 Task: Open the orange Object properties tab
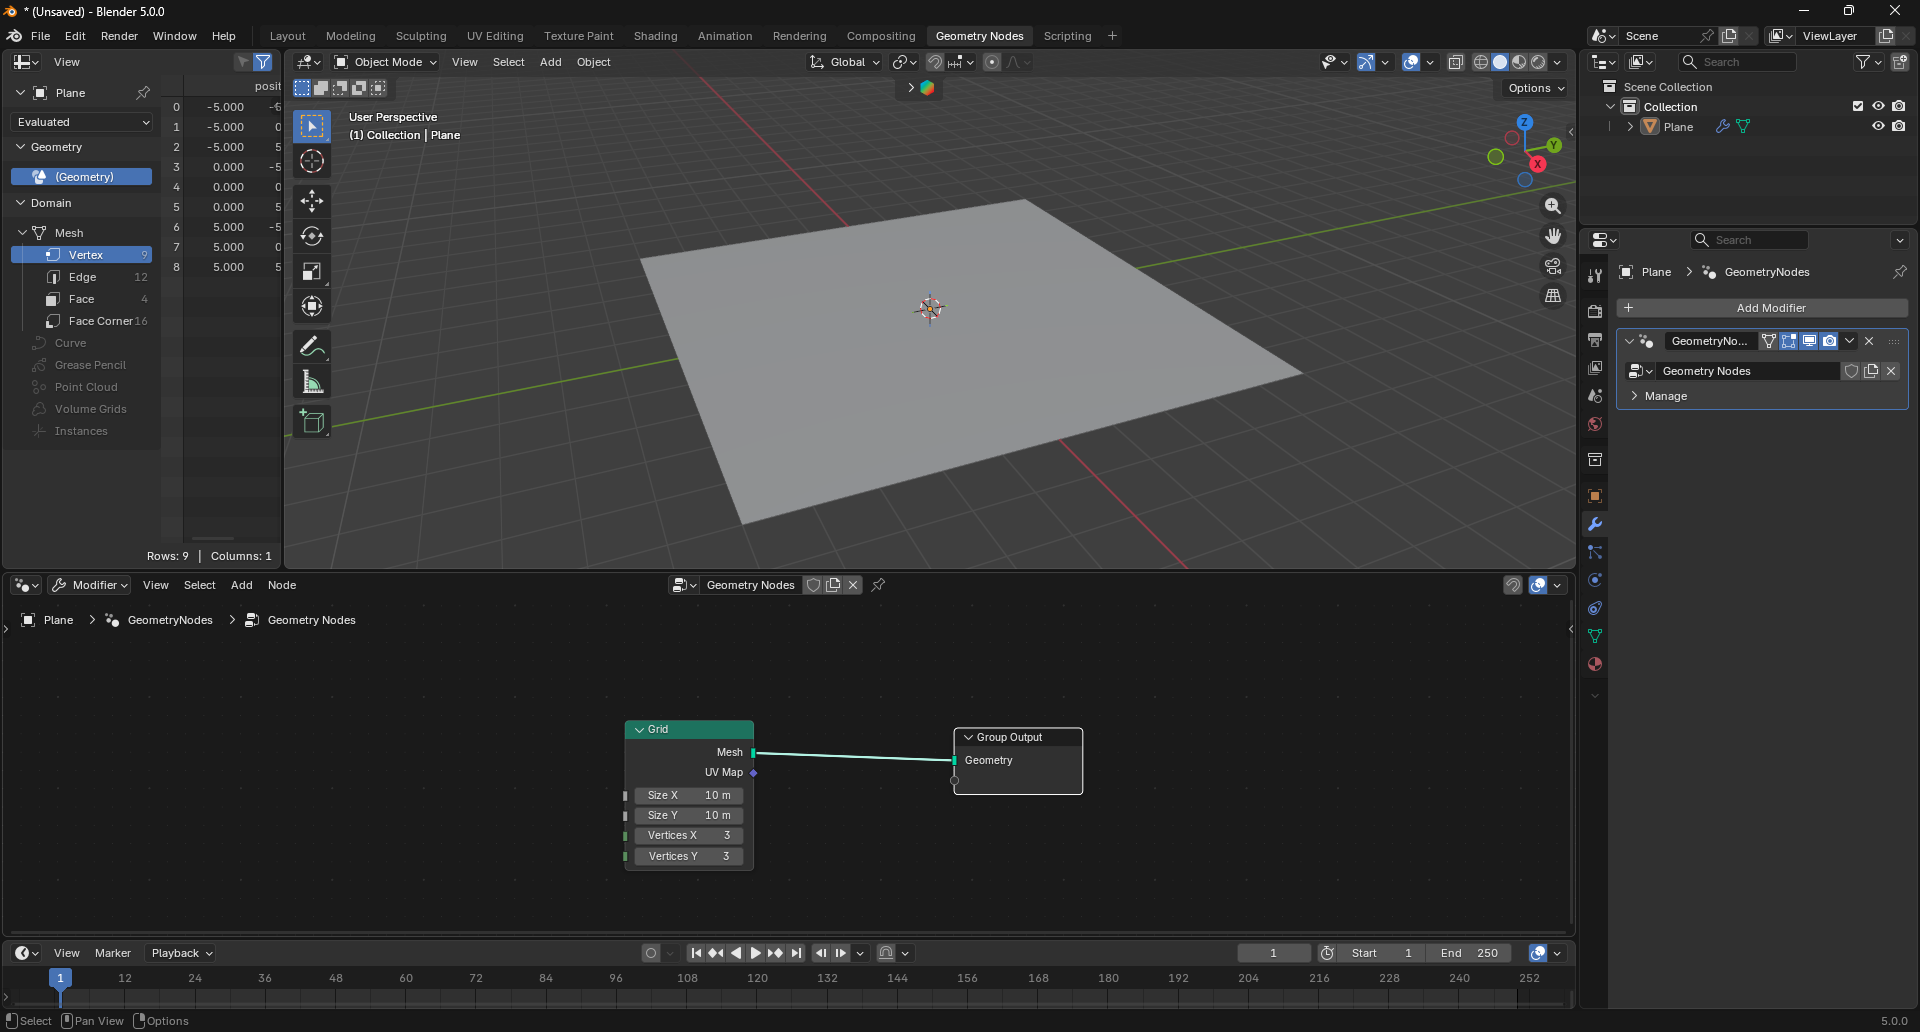coord(1595,496)
